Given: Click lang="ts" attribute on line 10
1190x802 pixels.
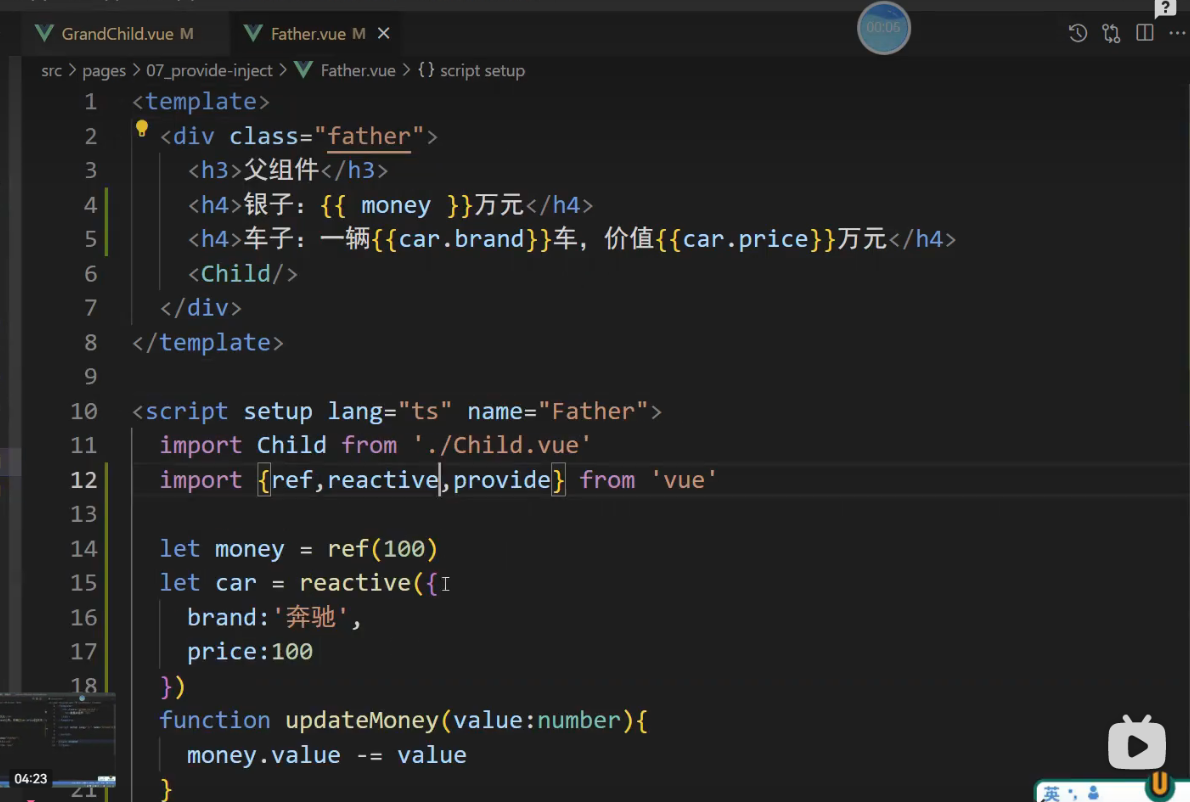Looking at the screenshot, I should (x=389, y=411).
